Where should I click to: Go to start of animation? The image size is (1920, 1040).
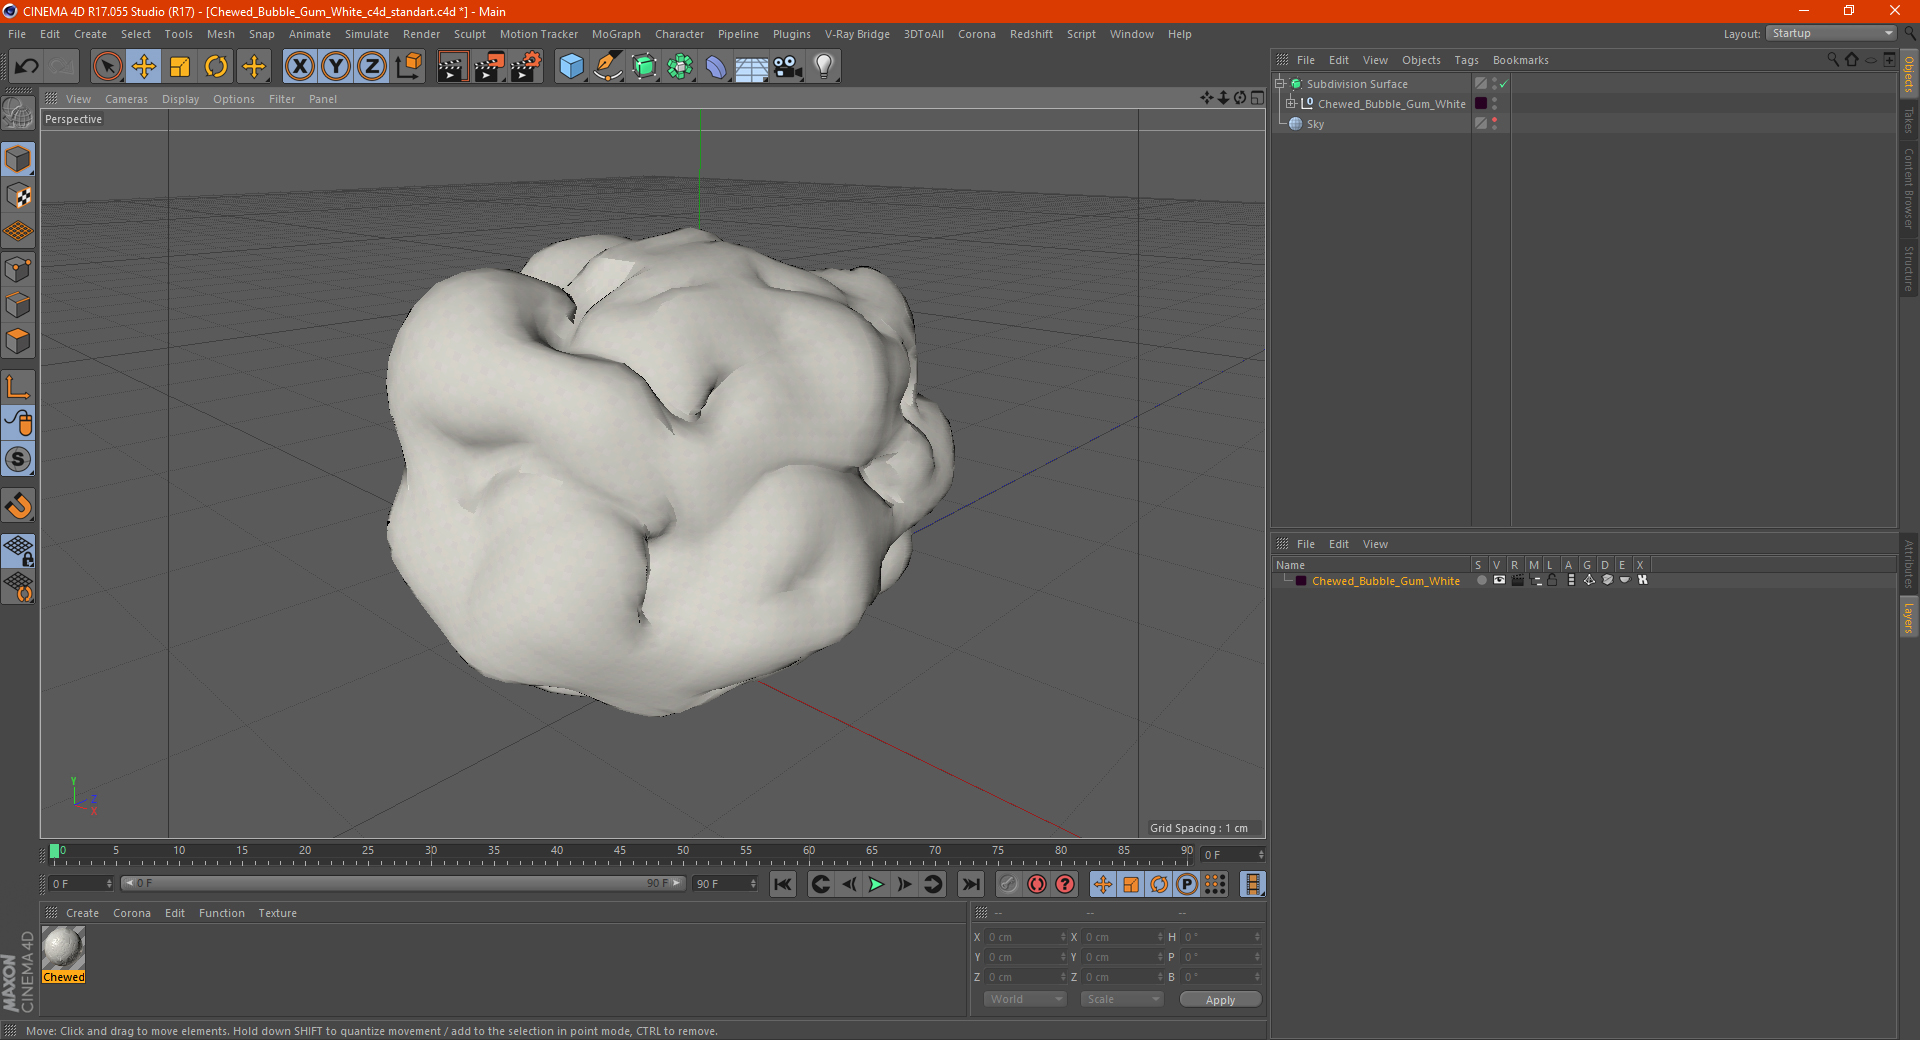pos(783,884)
